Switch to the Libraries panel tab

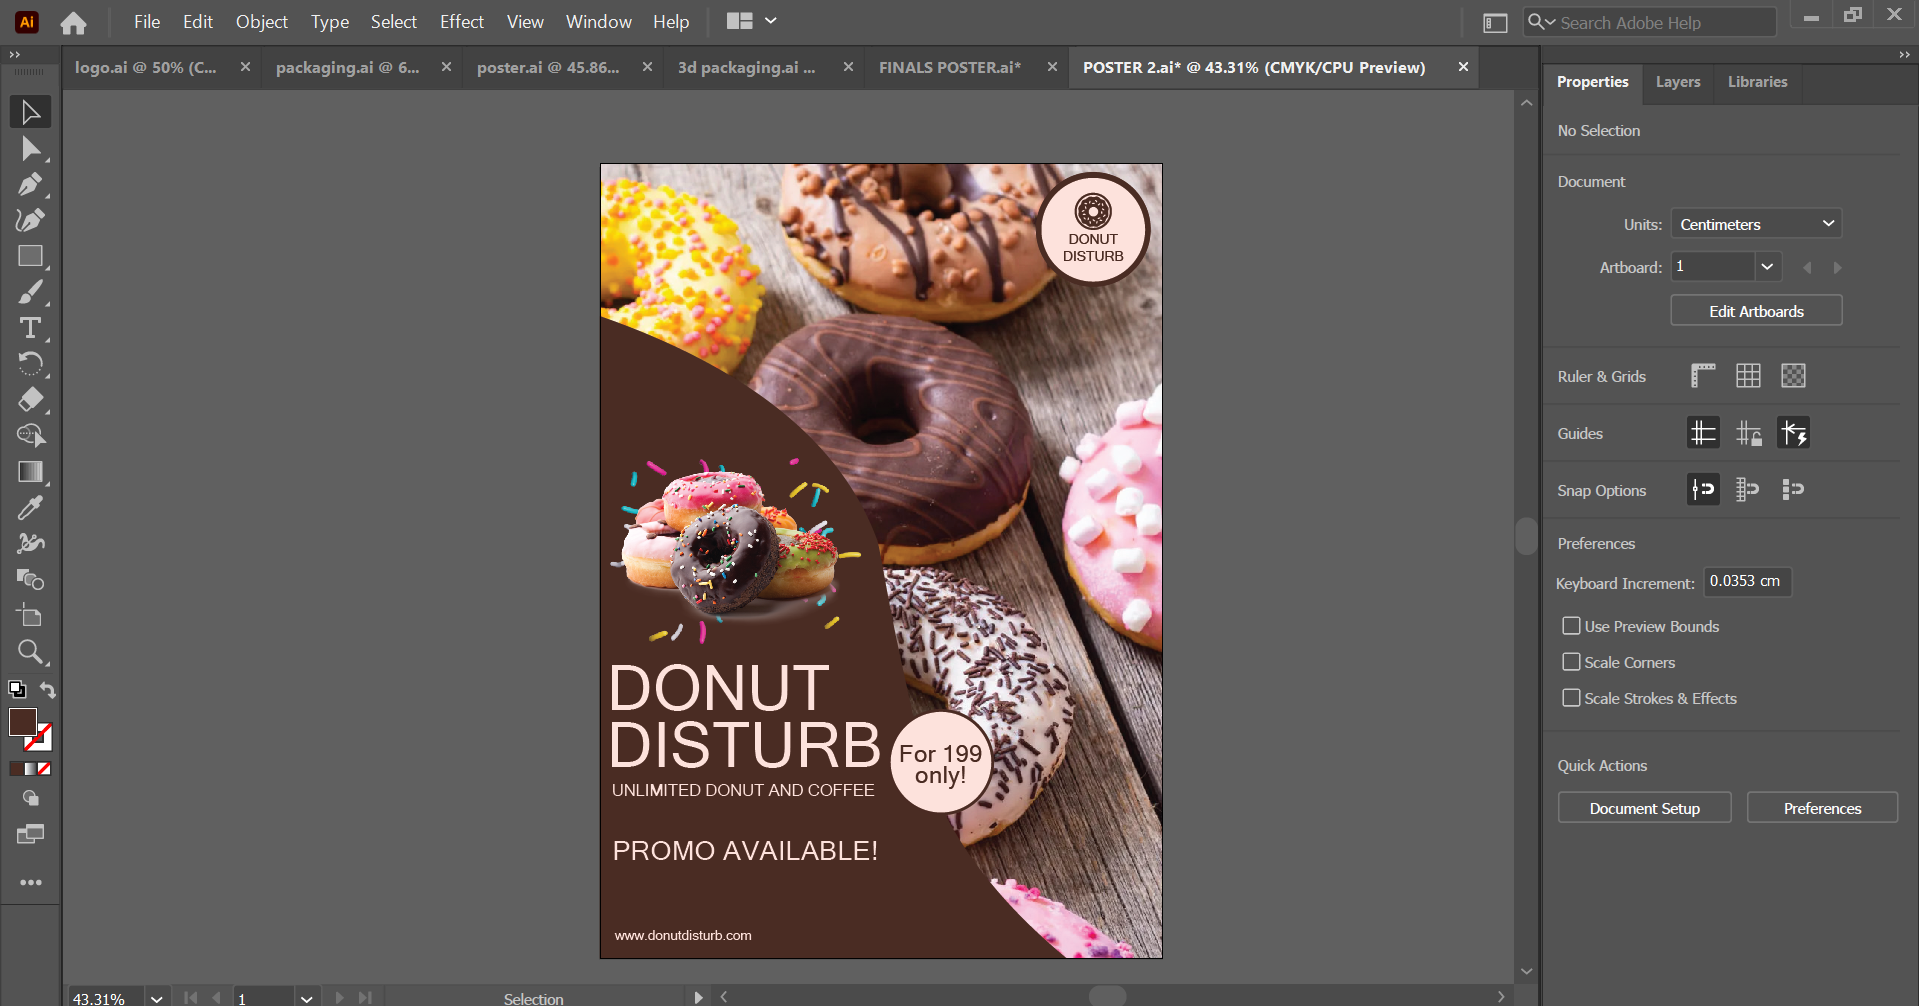coord(1757,82)
